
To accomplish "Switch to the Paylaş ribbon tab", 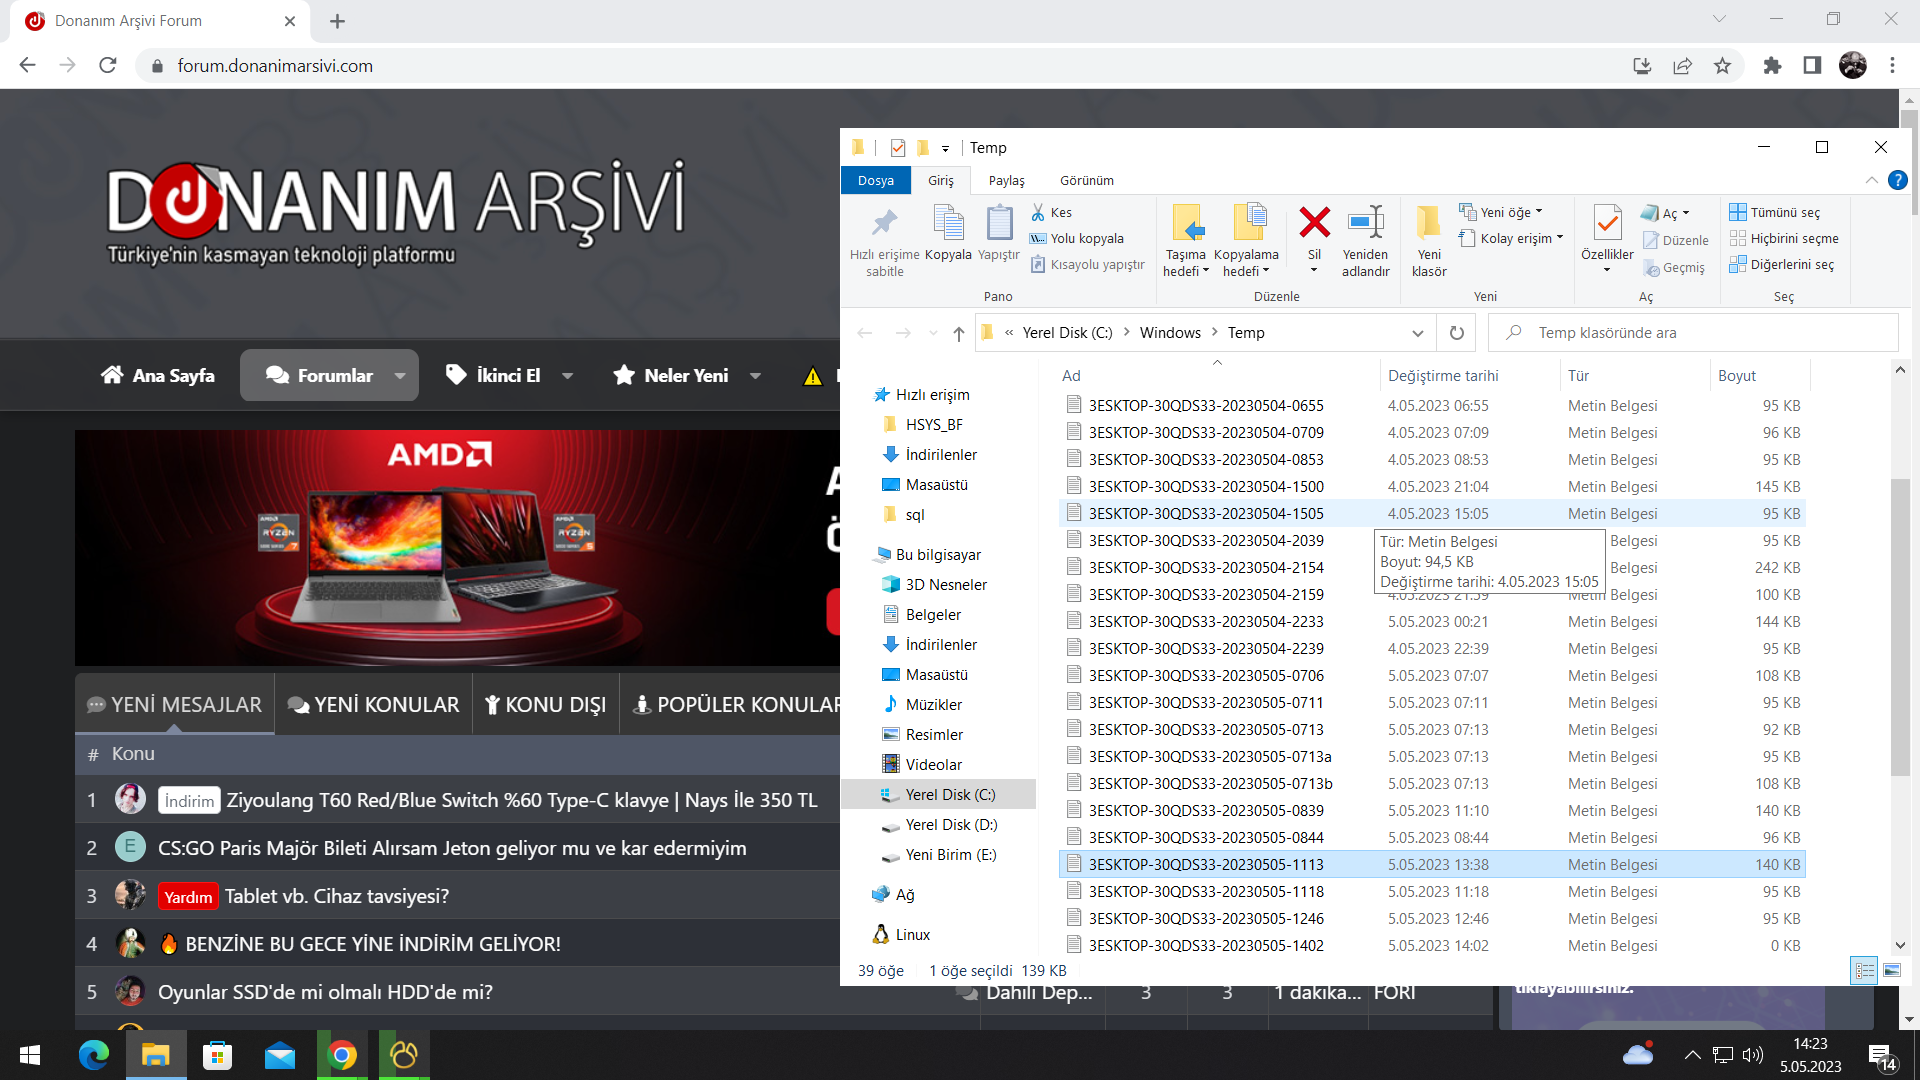I will [1007, 180].
